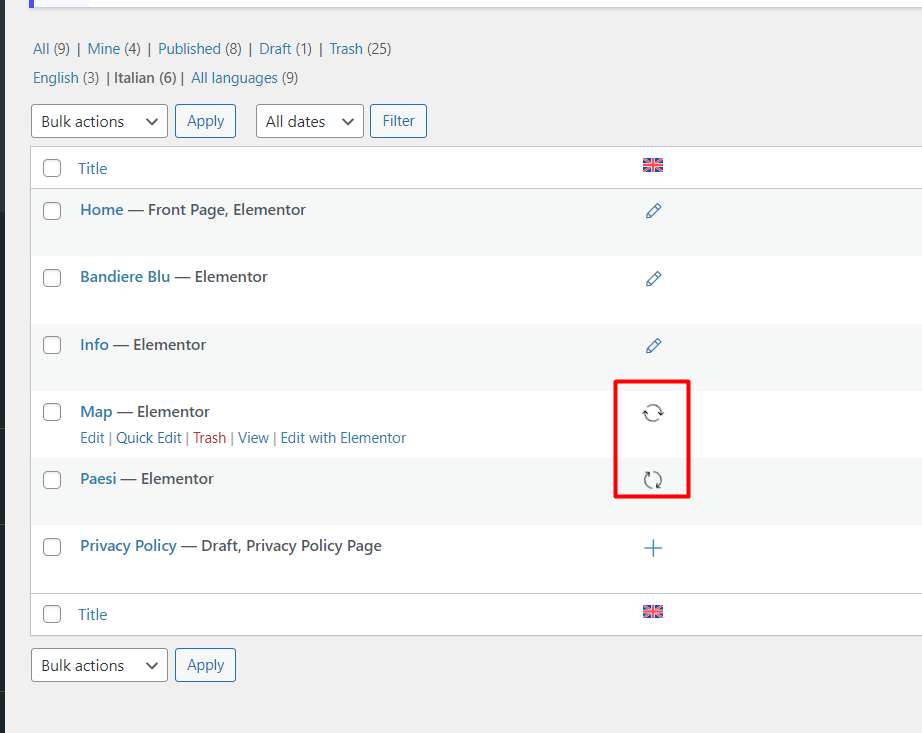Expand the bottom Bulk actions dropdown
This screenshot has height=733, width=922.
pos(99,665)
